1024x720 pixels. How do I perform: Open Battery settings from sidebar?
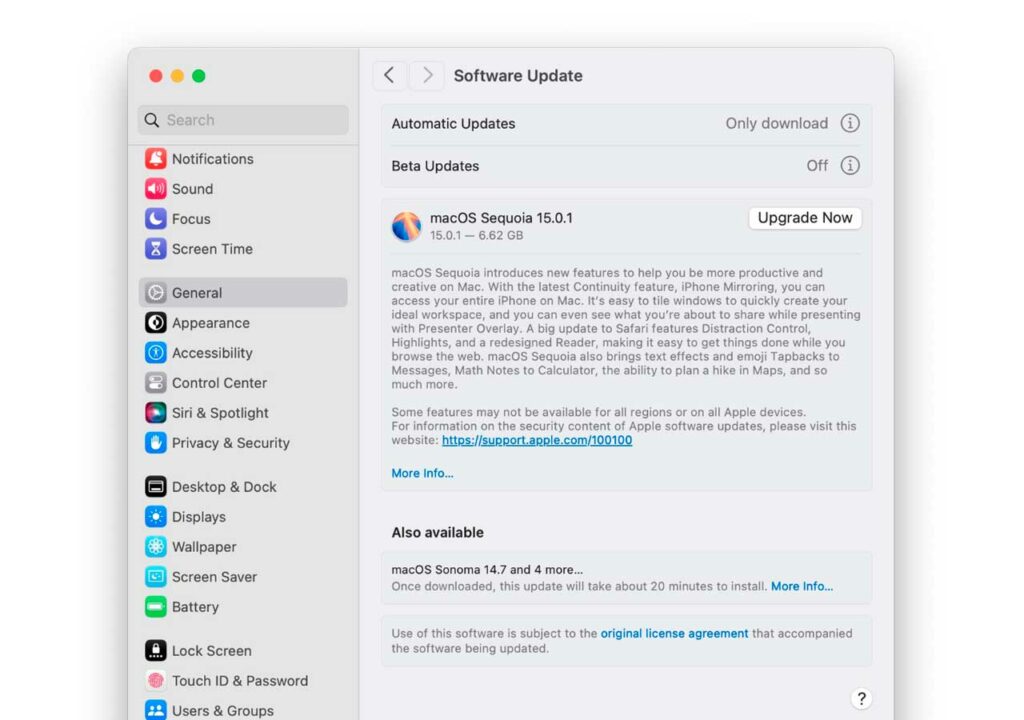(x=194, y=607)
